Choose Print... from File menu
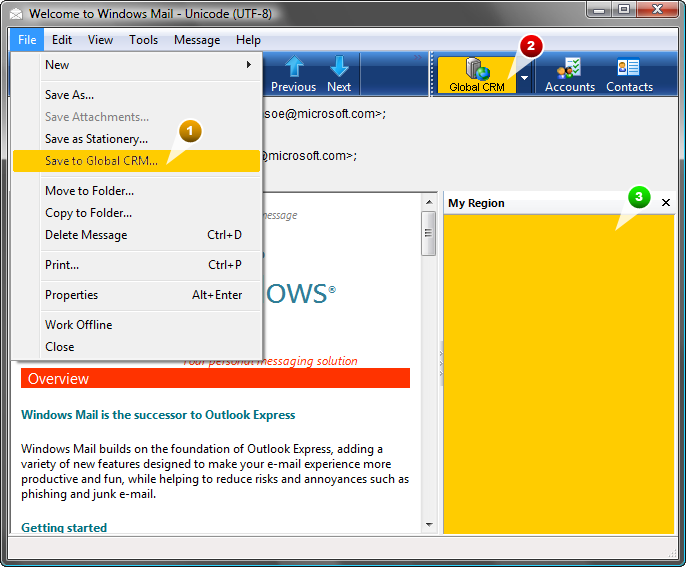 point(136,265)
